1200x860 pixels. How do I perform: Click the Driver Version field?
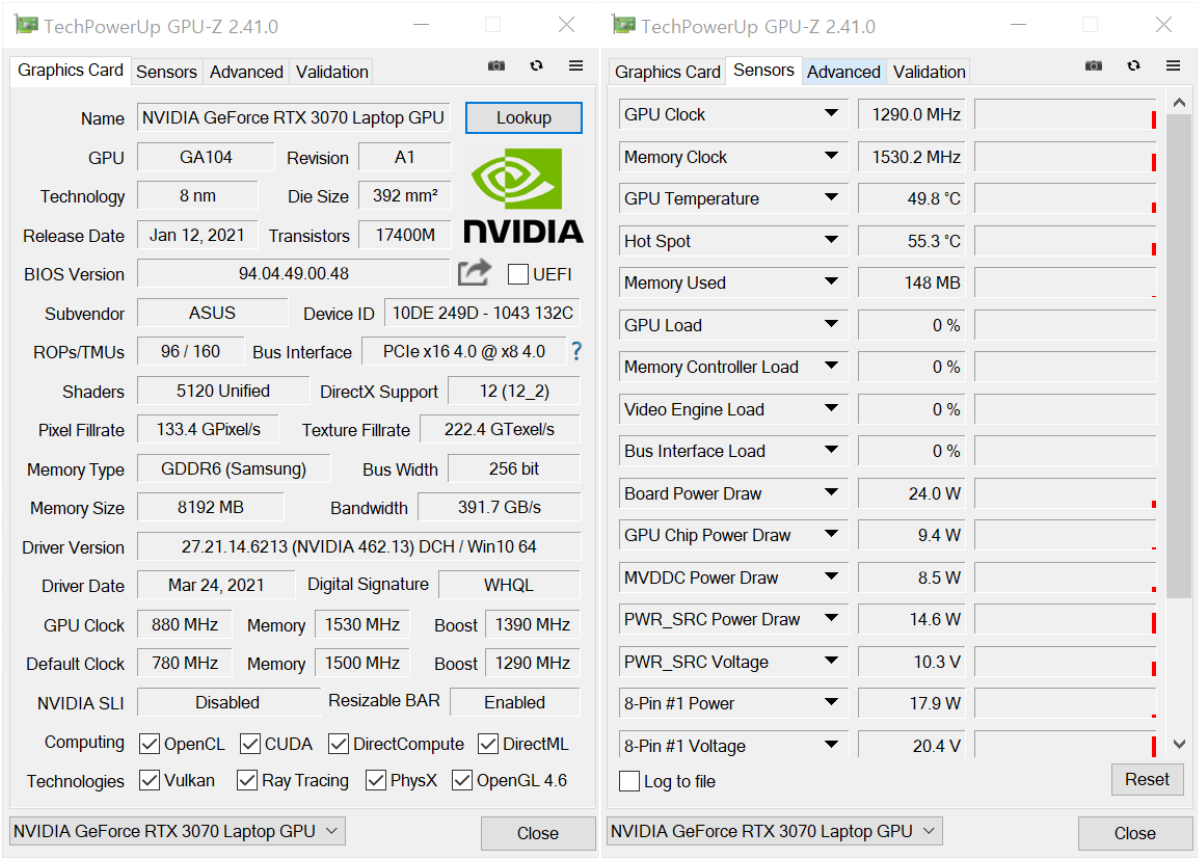[x=358, y=547]
